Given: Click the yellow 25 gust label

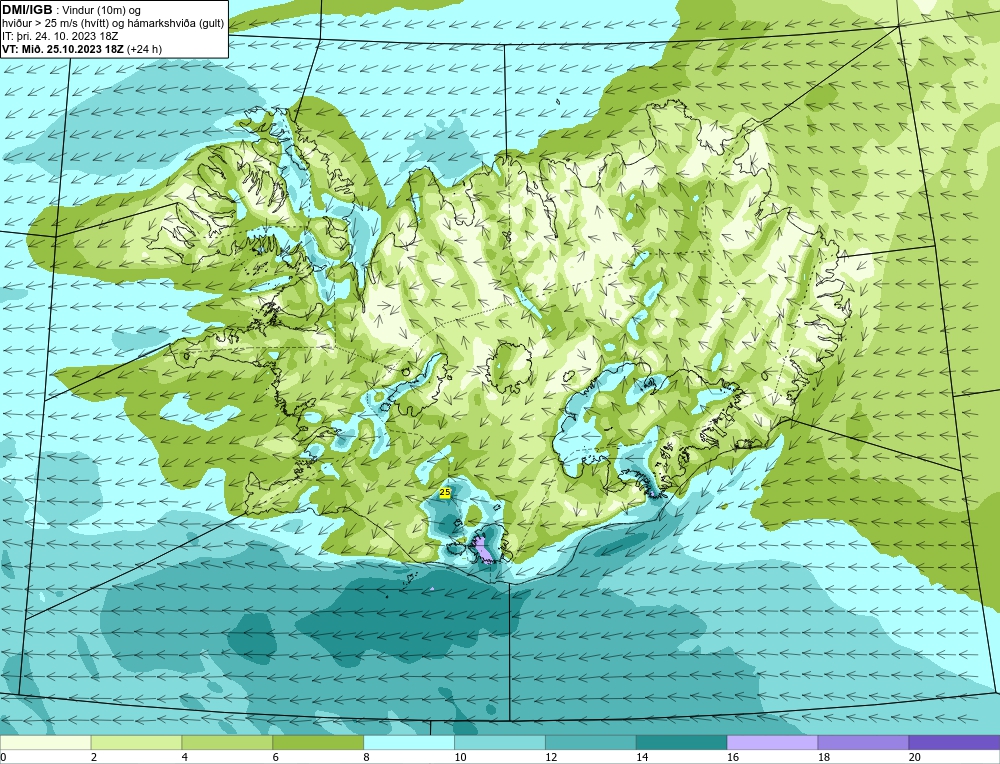Looking at the screenshot, I should pyautogui.click(x=445, y=492).
